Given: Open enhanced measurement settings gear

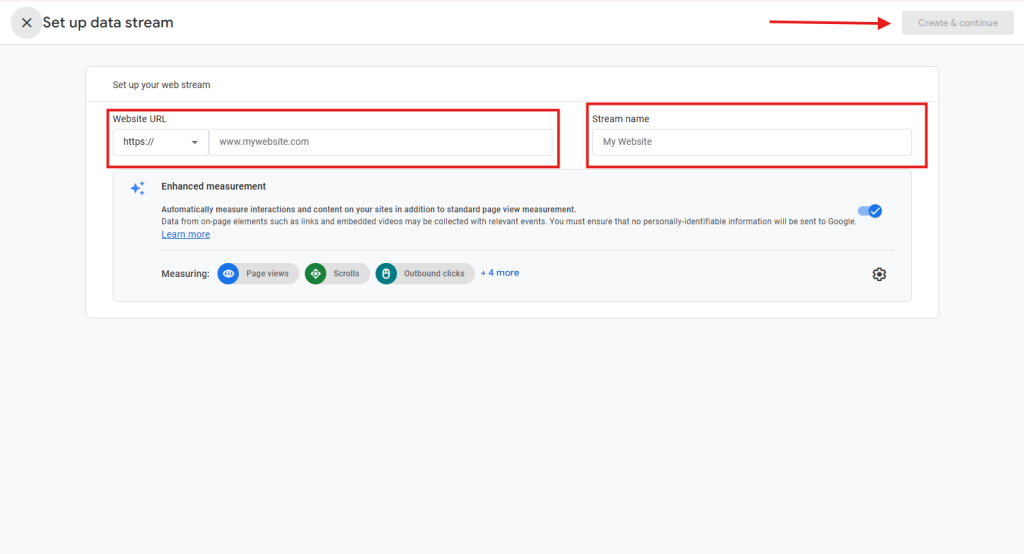Looking at the screenshot, I should click(879, 274).
